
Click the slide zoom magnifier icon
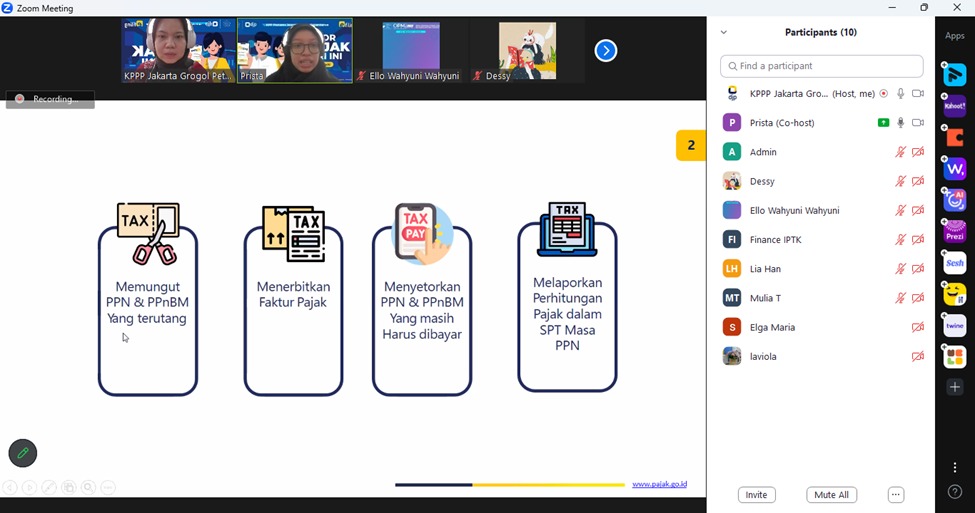pyautogui.click(x=89, y=488)
